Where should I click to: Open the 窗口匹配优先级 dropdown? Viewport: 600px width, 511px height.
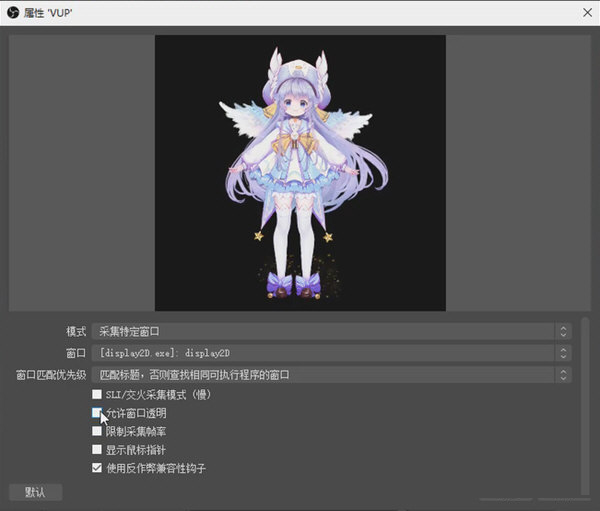[x=331, y=375]
